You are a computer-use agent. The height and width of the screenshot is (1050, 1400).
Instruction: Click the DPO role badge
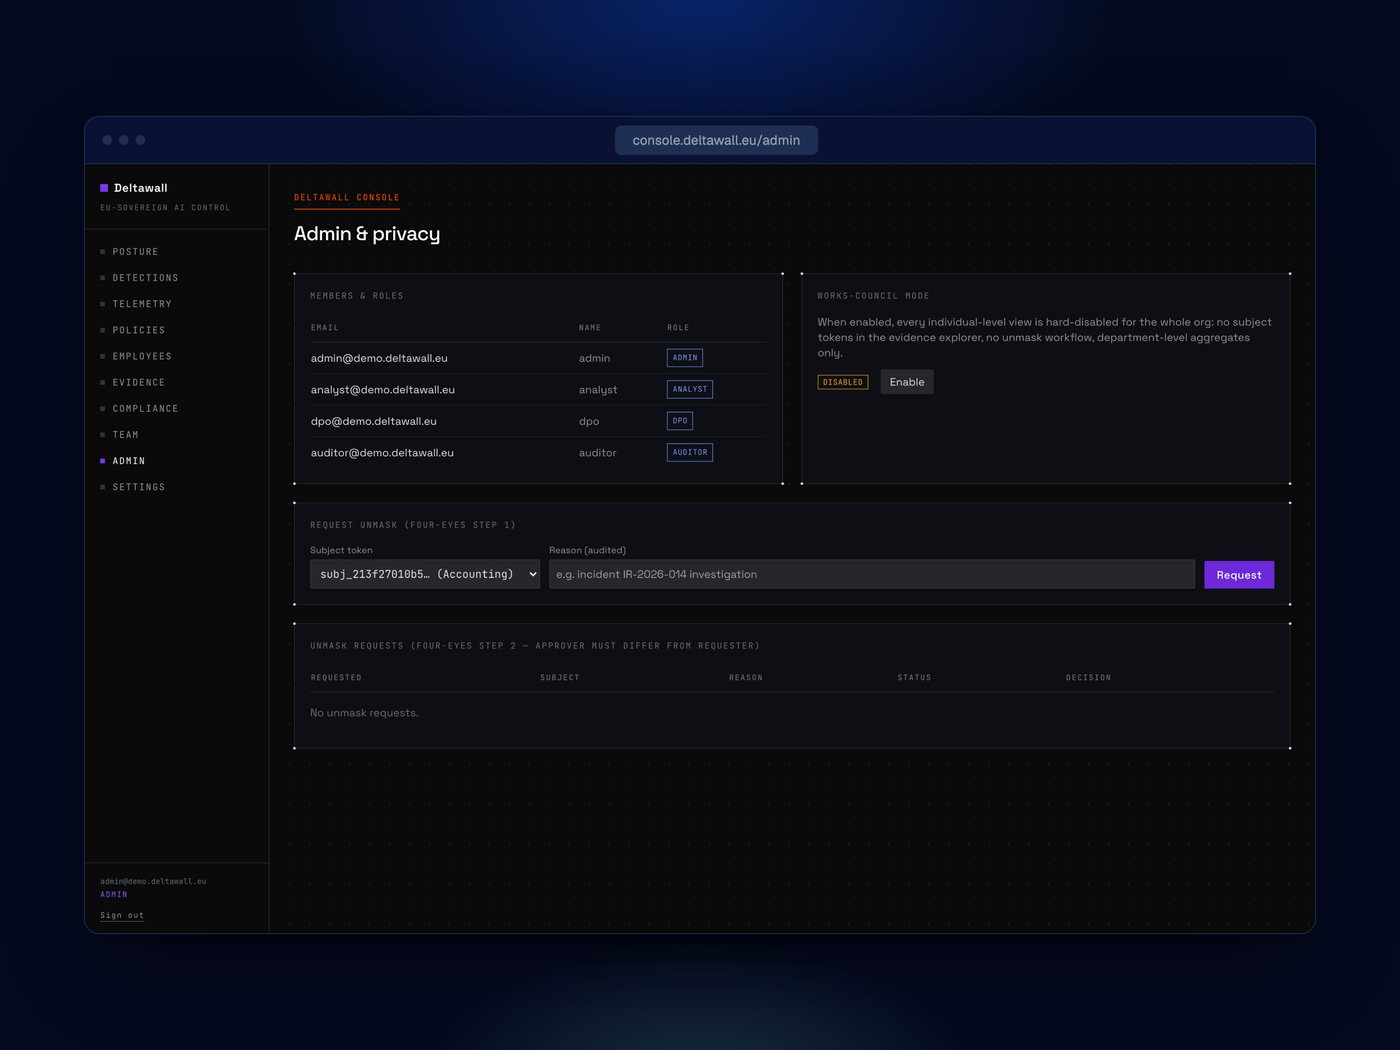pos(680,421)
